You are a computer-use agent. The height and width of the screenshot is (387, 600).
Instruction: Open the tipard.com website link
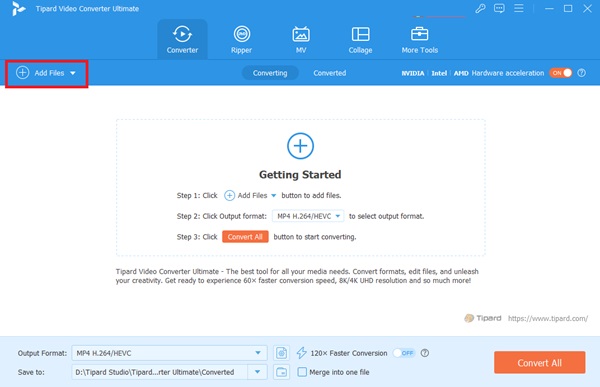[x=548, y=318]
